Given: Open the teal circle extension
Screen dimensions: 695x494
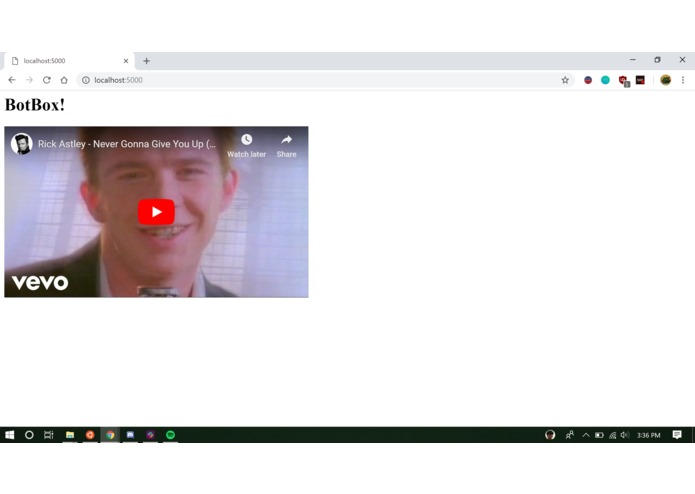Looking at the screenshot, I should point(605,80).
